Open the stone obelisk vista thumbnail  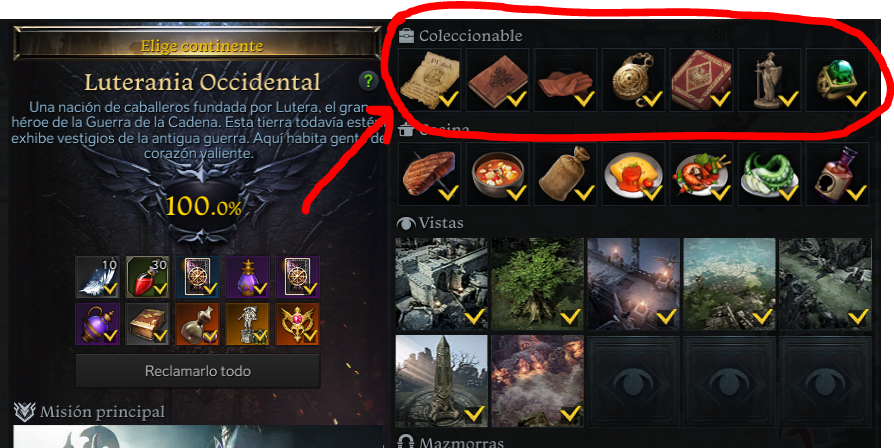pyautogui.click(x=441, y=381)
